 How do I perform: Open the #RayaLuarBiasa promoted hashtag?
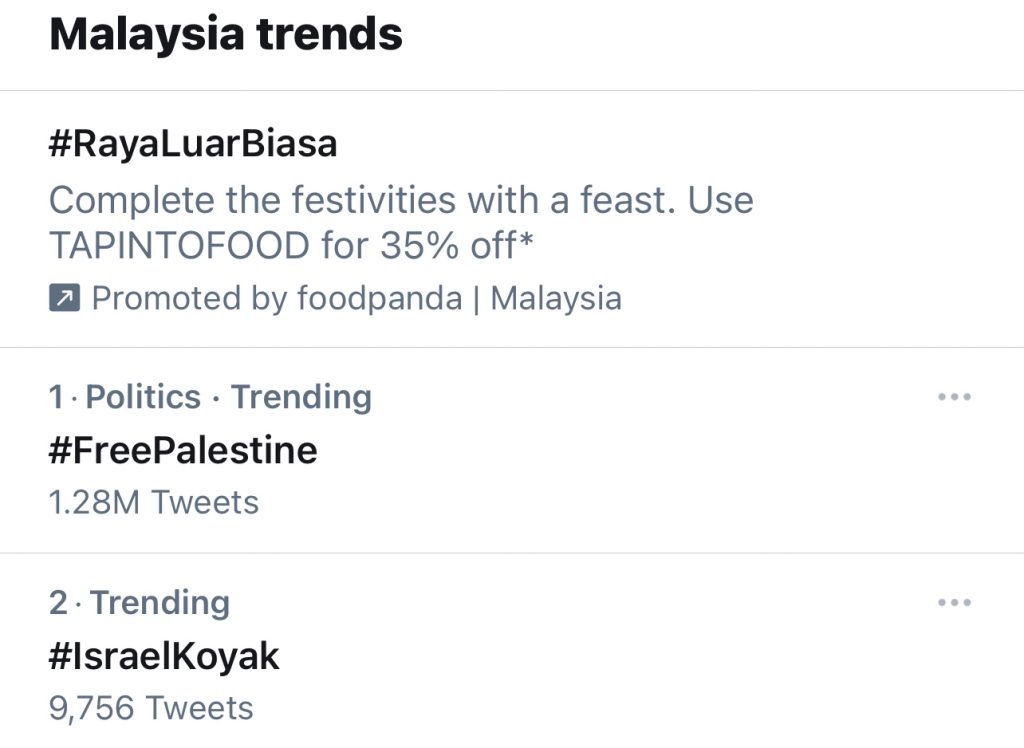pyautogui.click(x=193, y=144)
